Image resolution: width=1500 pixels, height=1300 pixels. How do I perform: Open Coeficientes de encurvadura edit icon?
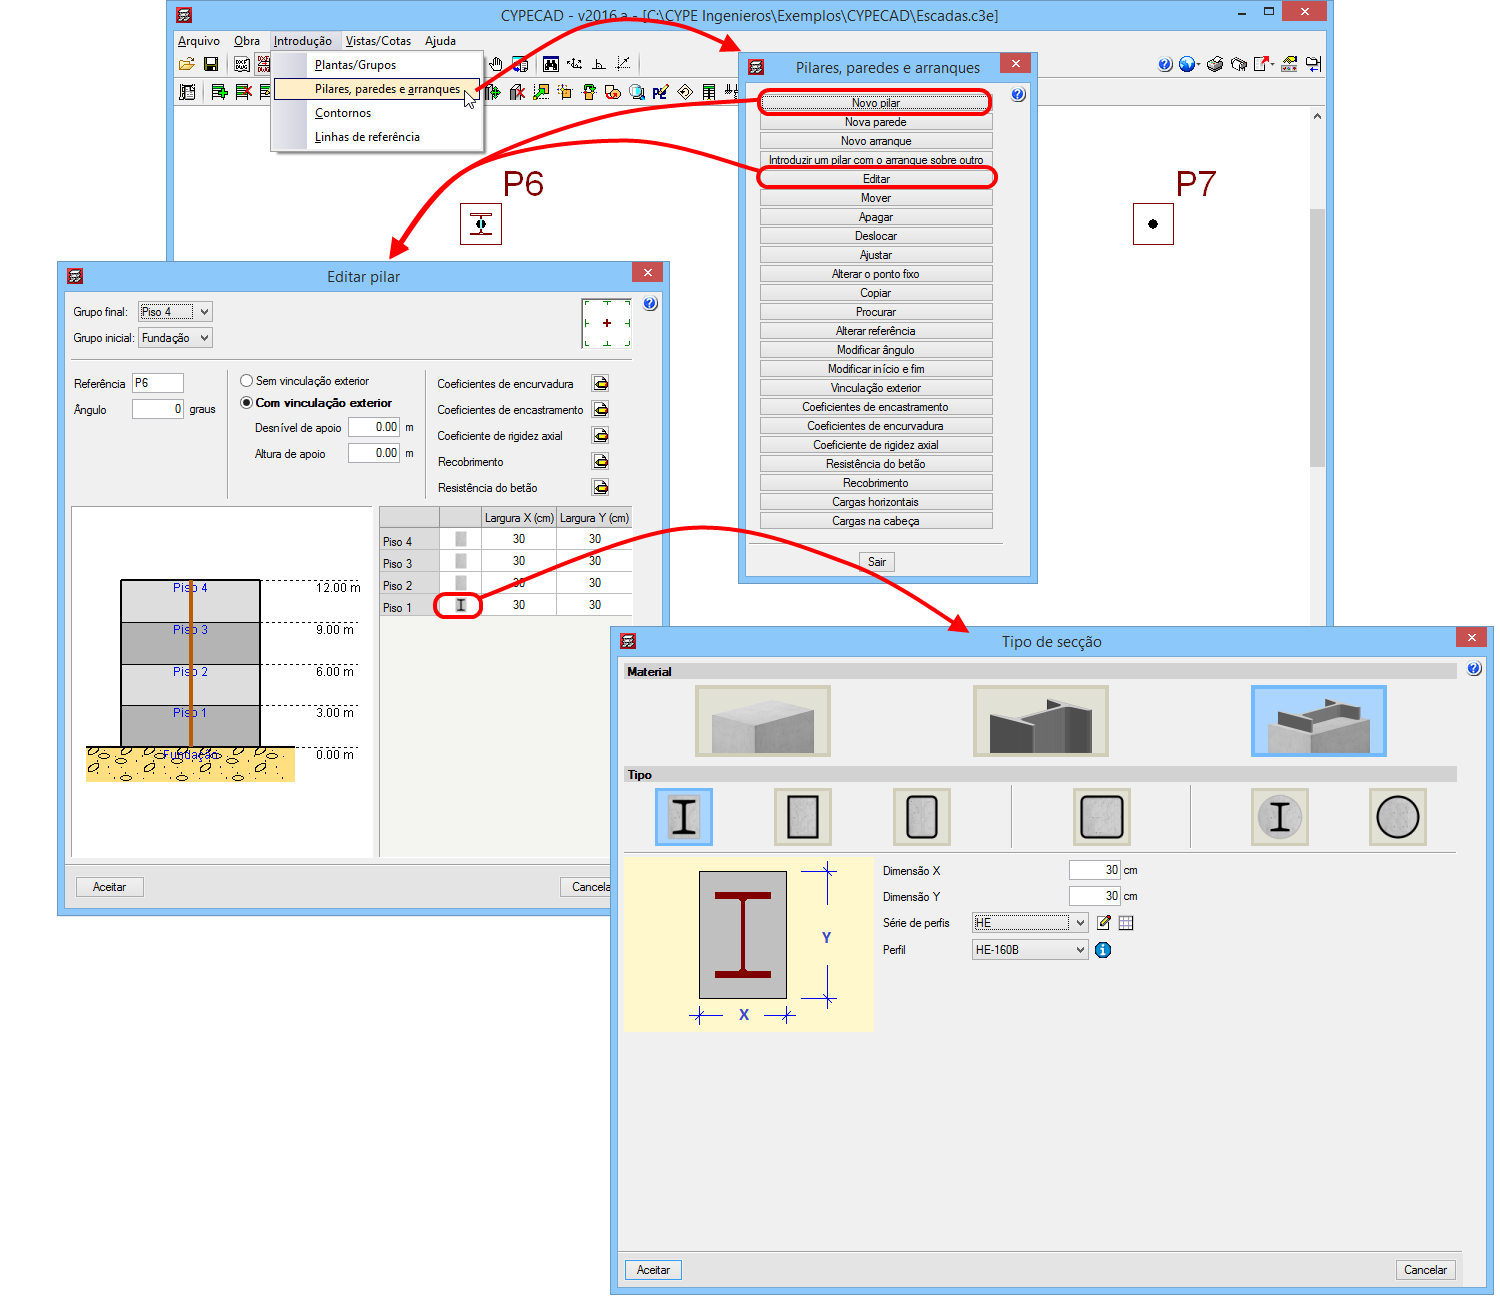coord(600,384)
